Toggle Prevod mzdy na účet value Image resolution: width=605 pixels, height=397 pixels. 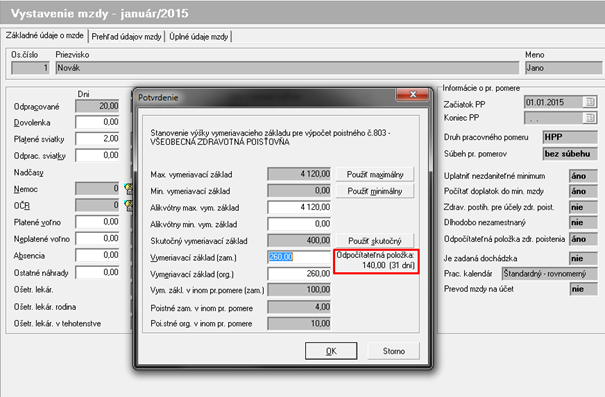(583, 289)
